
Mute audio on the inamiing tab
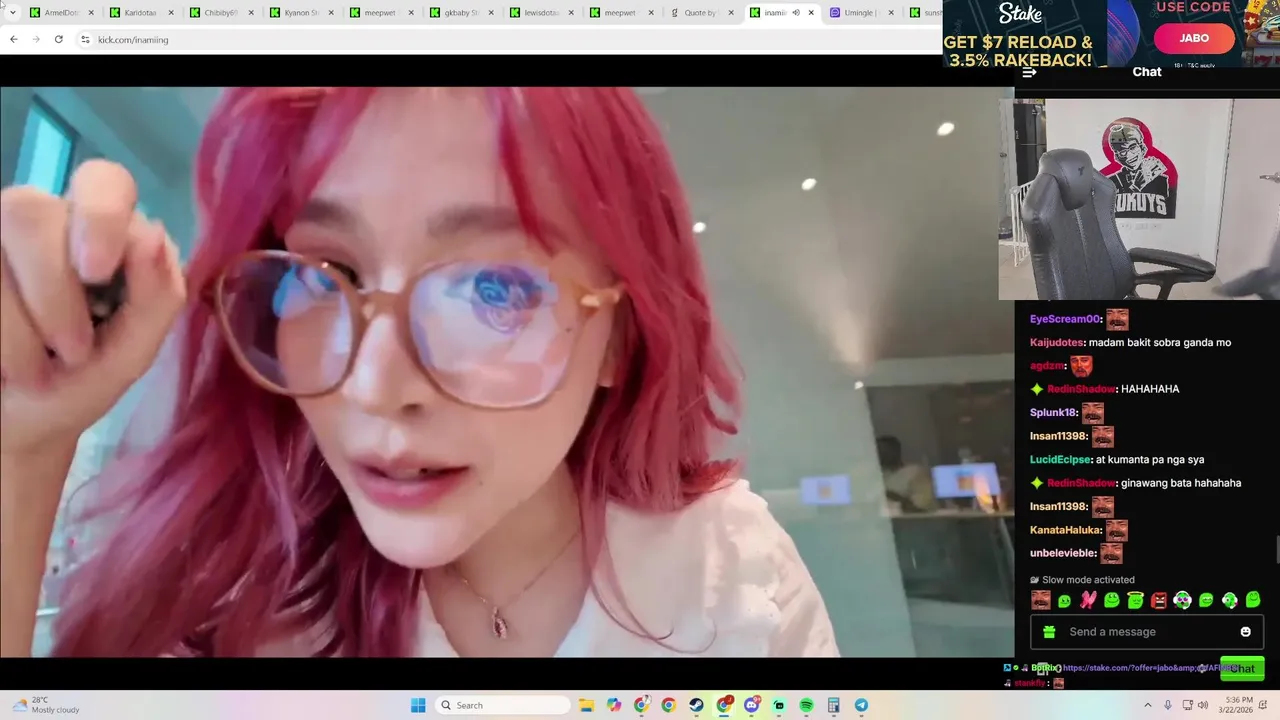coord(796,13)
